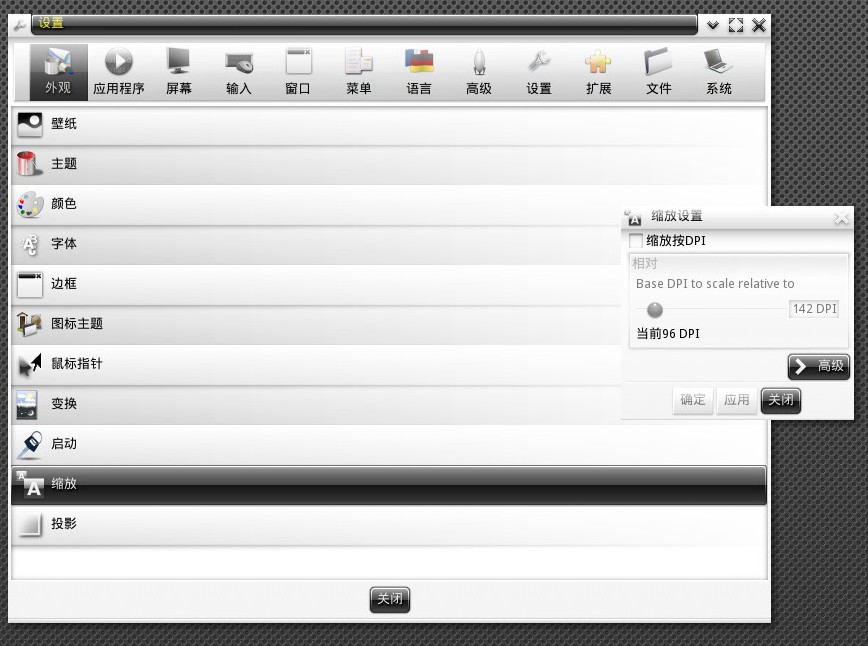Screen dimensions: 868x646
Task: Select the 壁纸 list item
Action: (x=389, y=125)
